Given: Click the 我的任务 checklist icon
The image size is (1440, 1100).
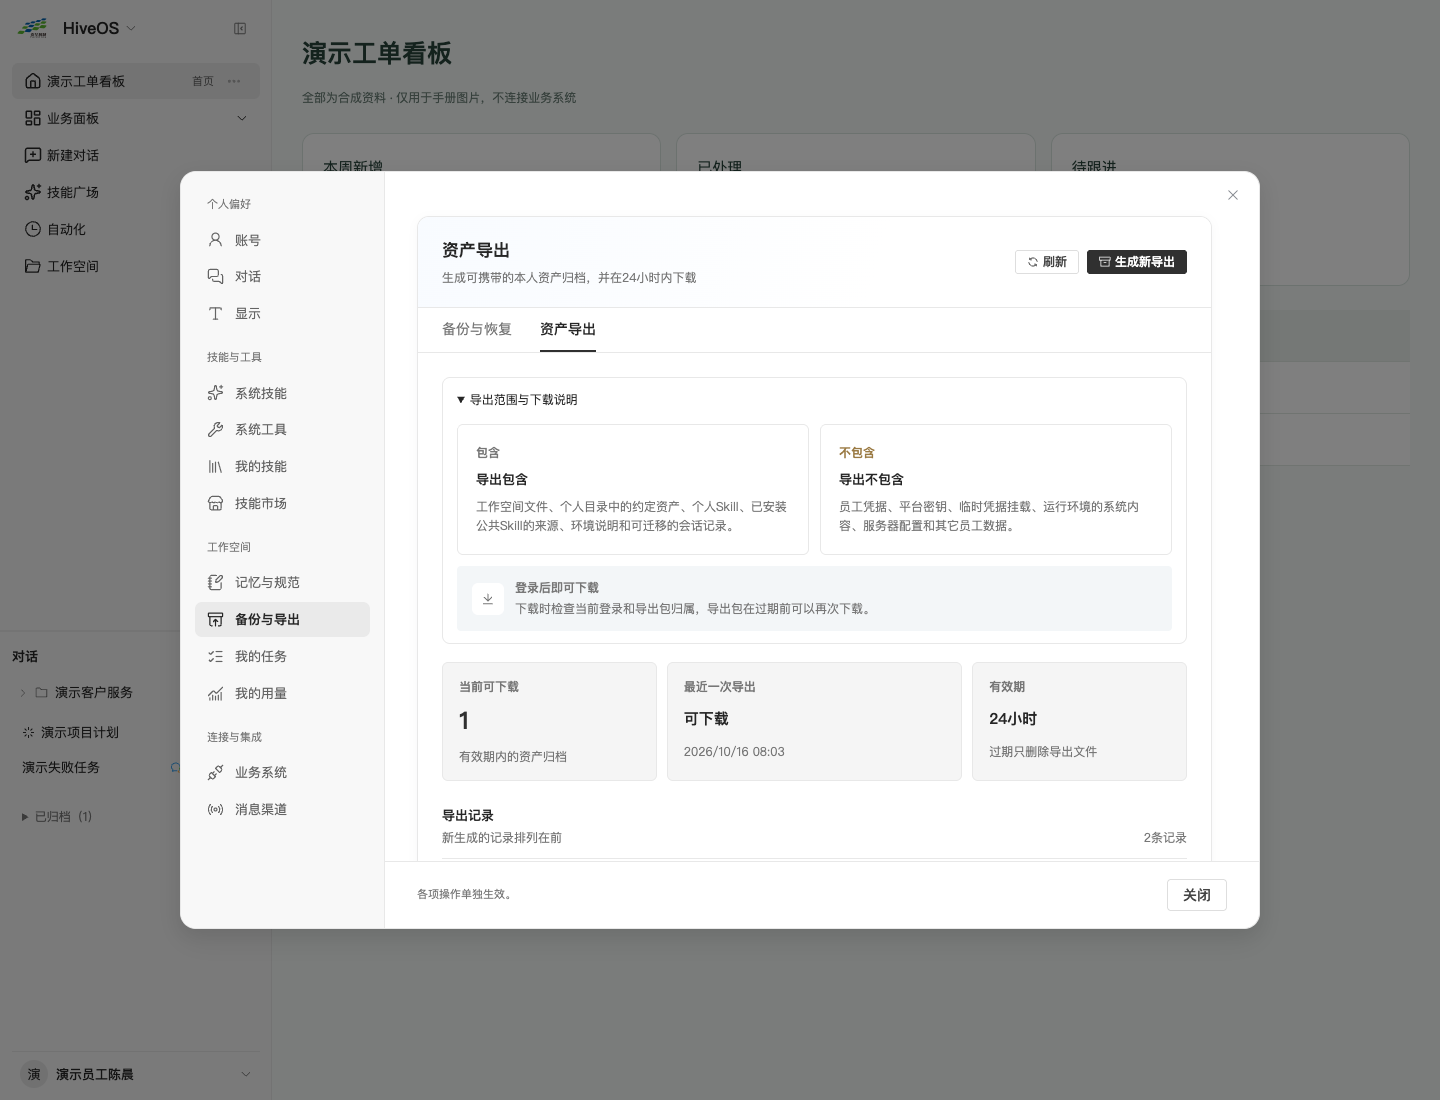Looking at the screenshot, I should click(x=215, y=657).
